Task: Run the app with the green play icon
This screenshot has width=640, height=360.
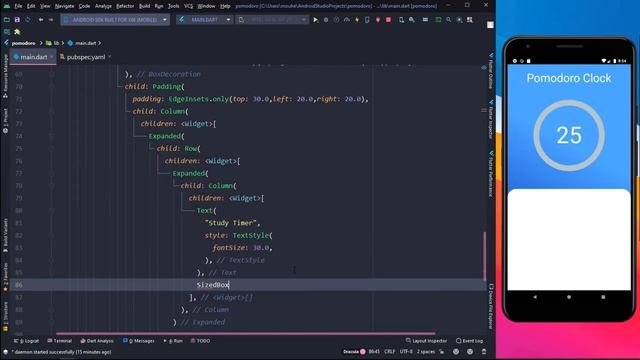Action: click(x=316, y=20)
